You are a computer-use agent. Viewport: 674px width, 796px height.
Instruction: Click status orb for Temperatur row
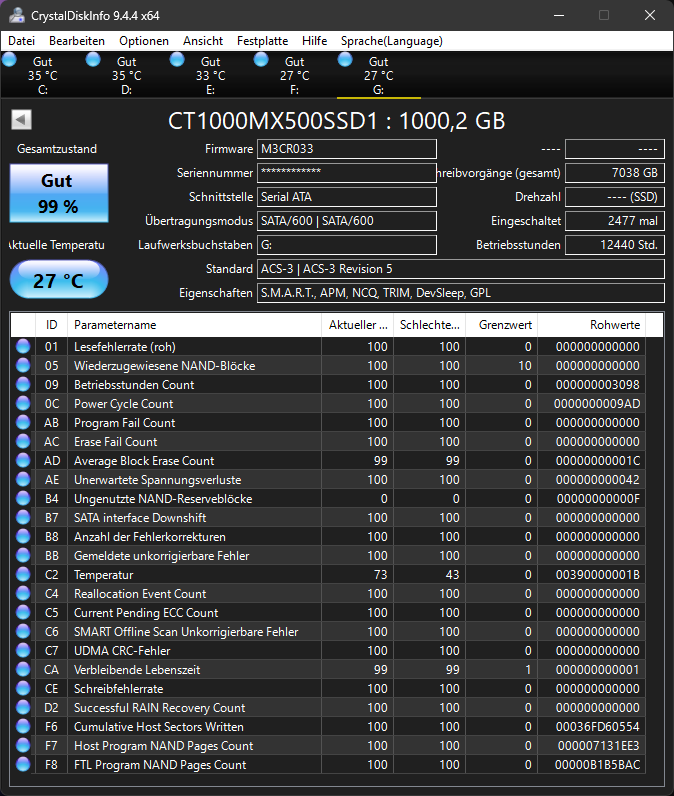point(23,574)
